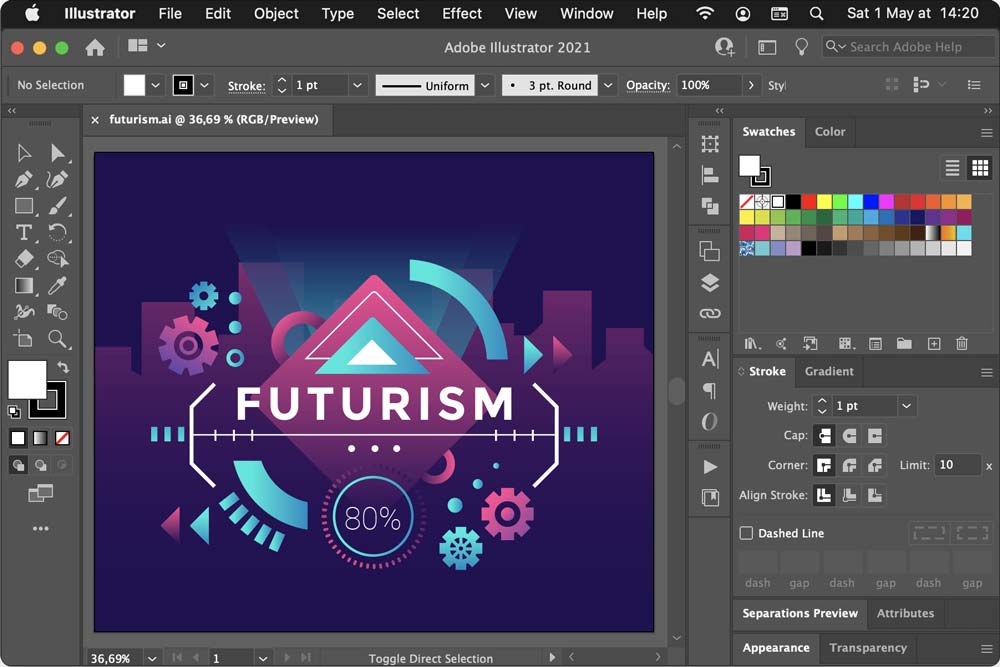Click the Uniform stroke profile button
This screenshot has height=667, width=1000.
click(x=425, y=86)
